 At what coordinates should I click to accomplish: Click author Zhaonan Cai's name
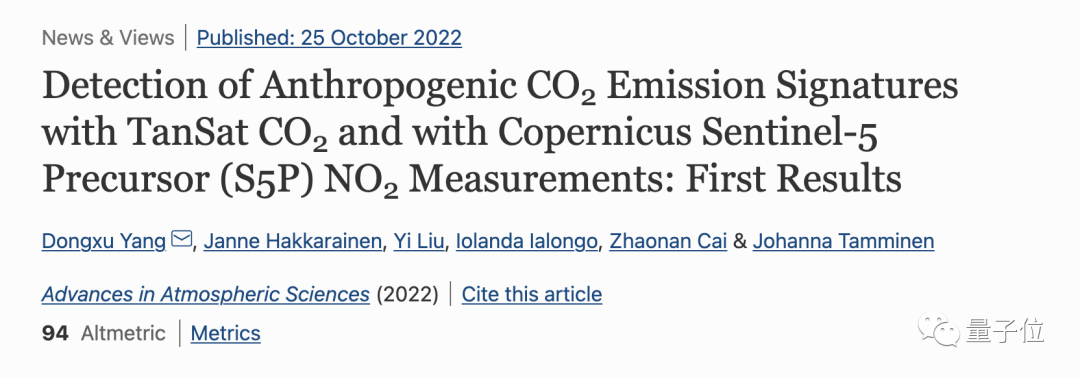[x=668, y=241]
